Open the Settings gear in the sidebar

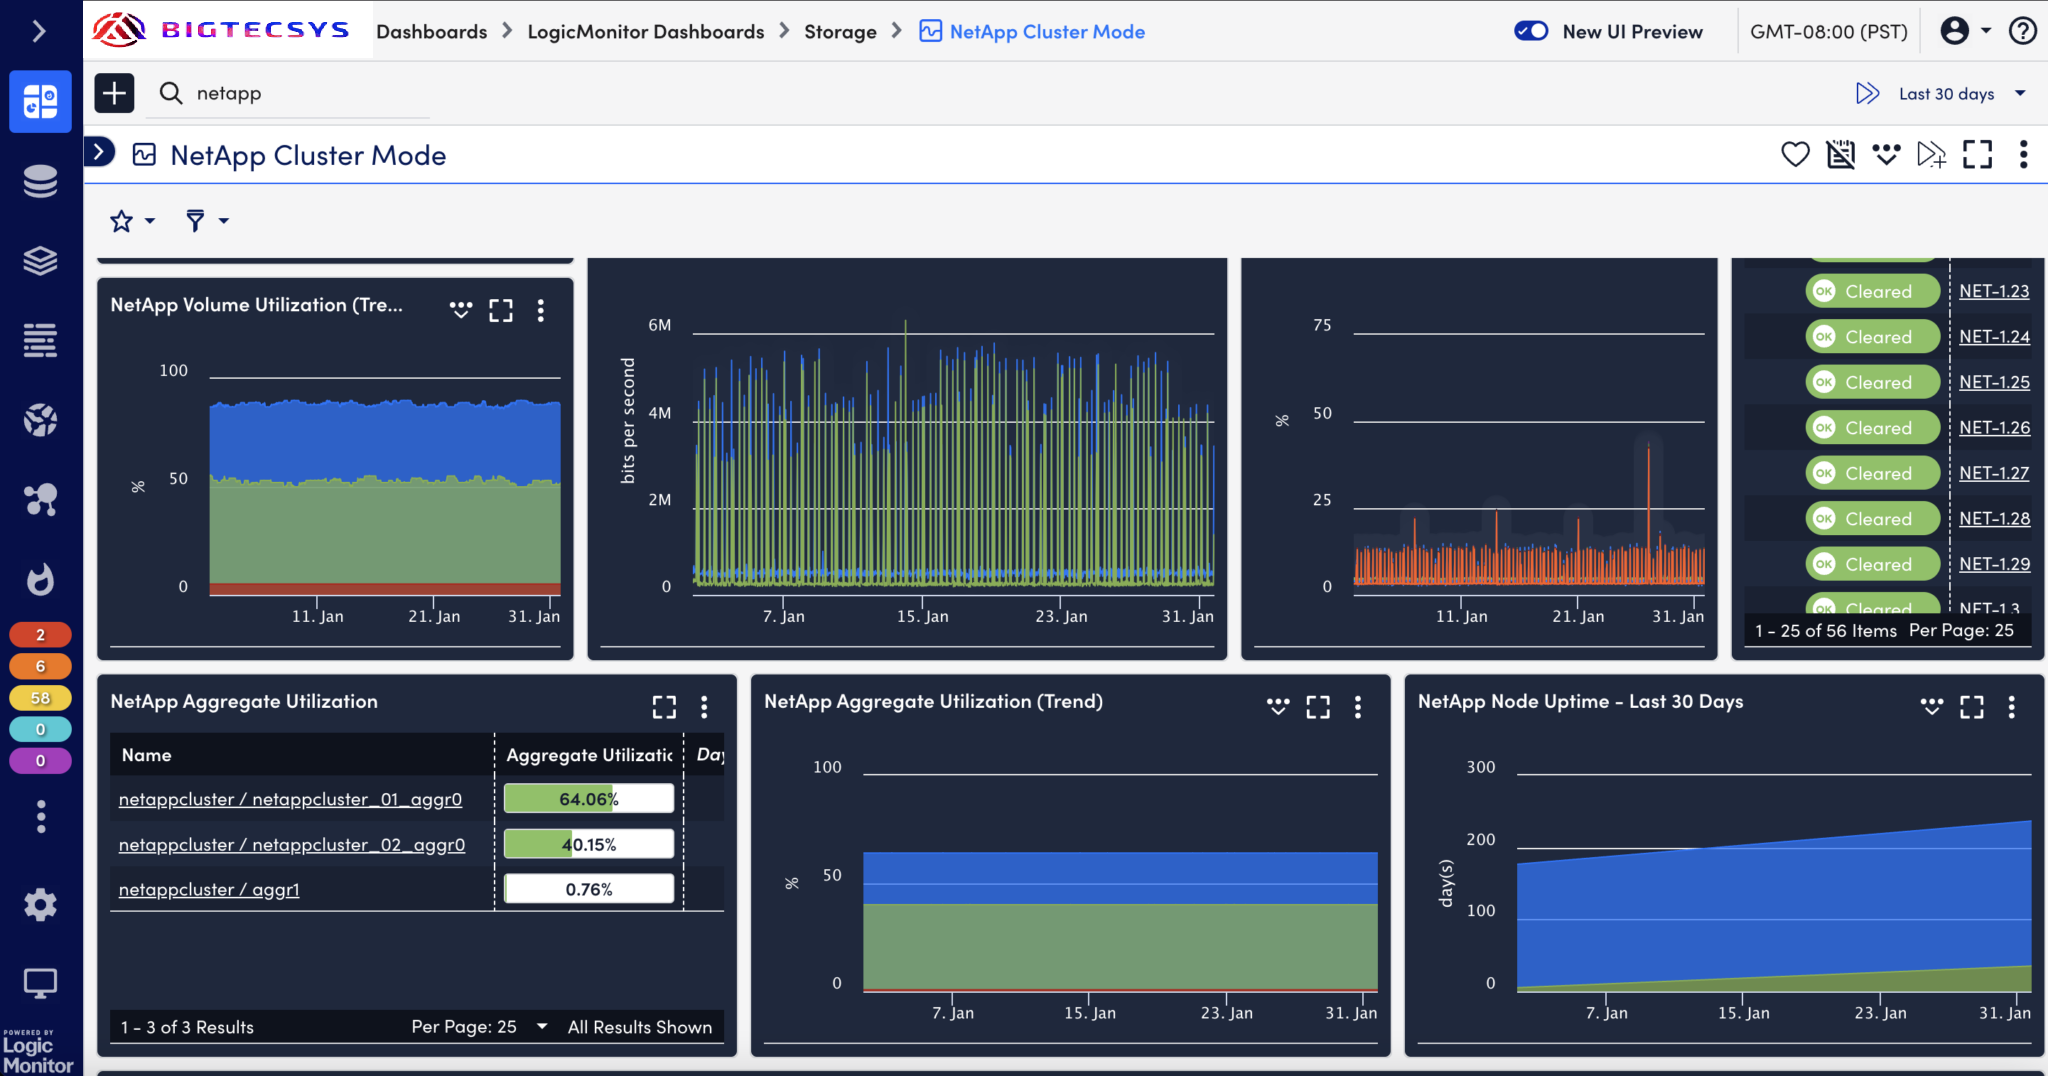(x=40, y=905)
